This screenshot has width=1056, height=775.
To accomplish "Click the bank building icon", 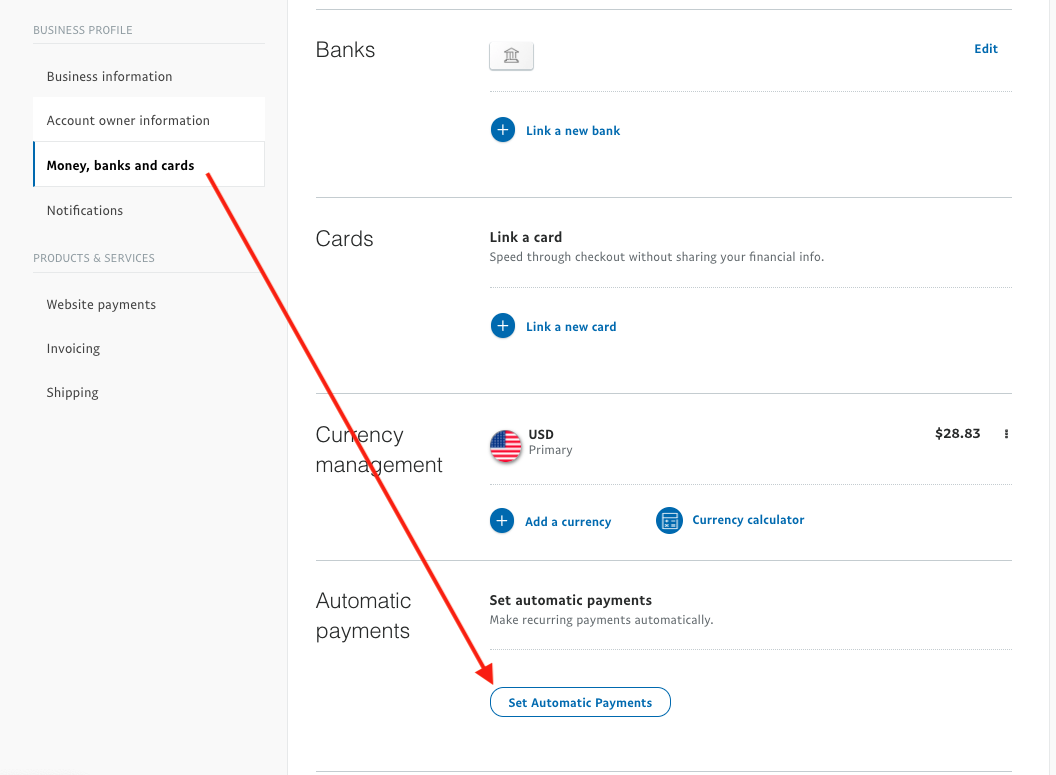I will [x=511, y=56].
